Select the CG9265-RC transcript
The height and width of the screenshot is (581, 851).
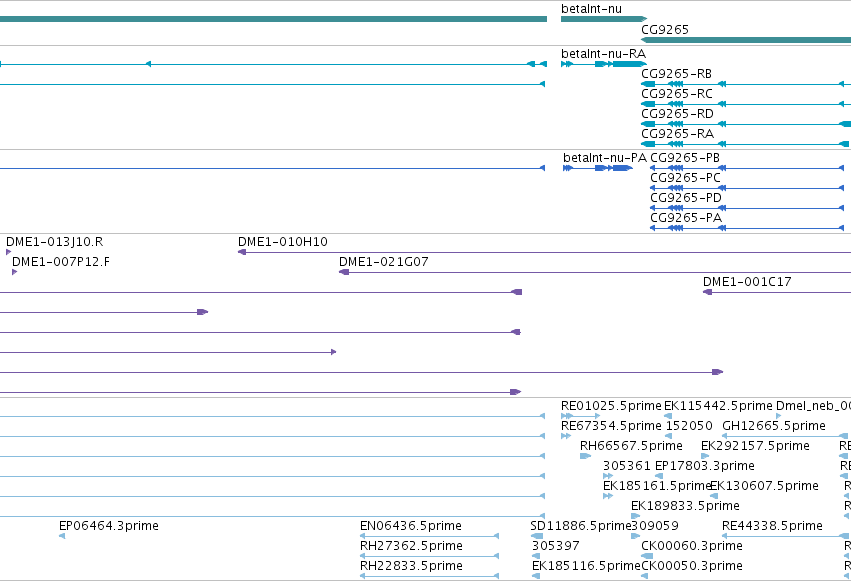click(x=746, y=104)
